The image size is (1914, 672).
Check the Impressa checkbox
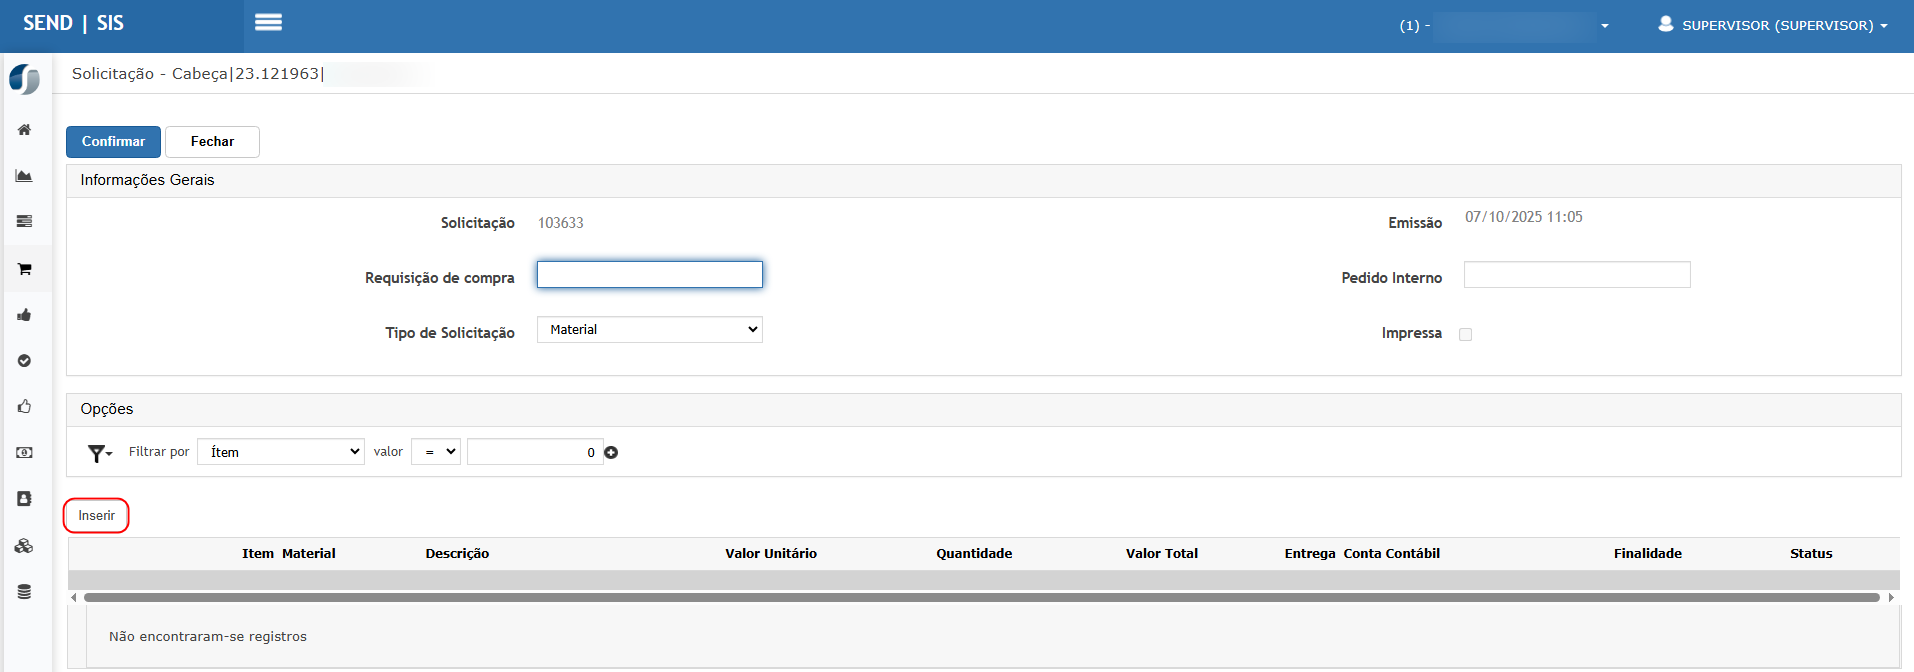tap(1465, 335)
